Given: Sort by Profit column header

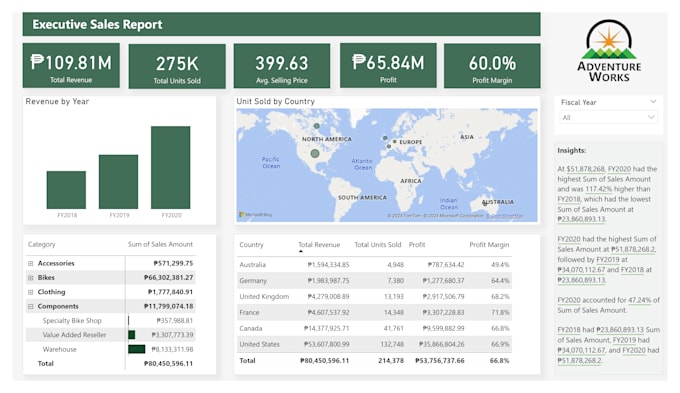Looking at the screenshot, I should coord(417,245).
